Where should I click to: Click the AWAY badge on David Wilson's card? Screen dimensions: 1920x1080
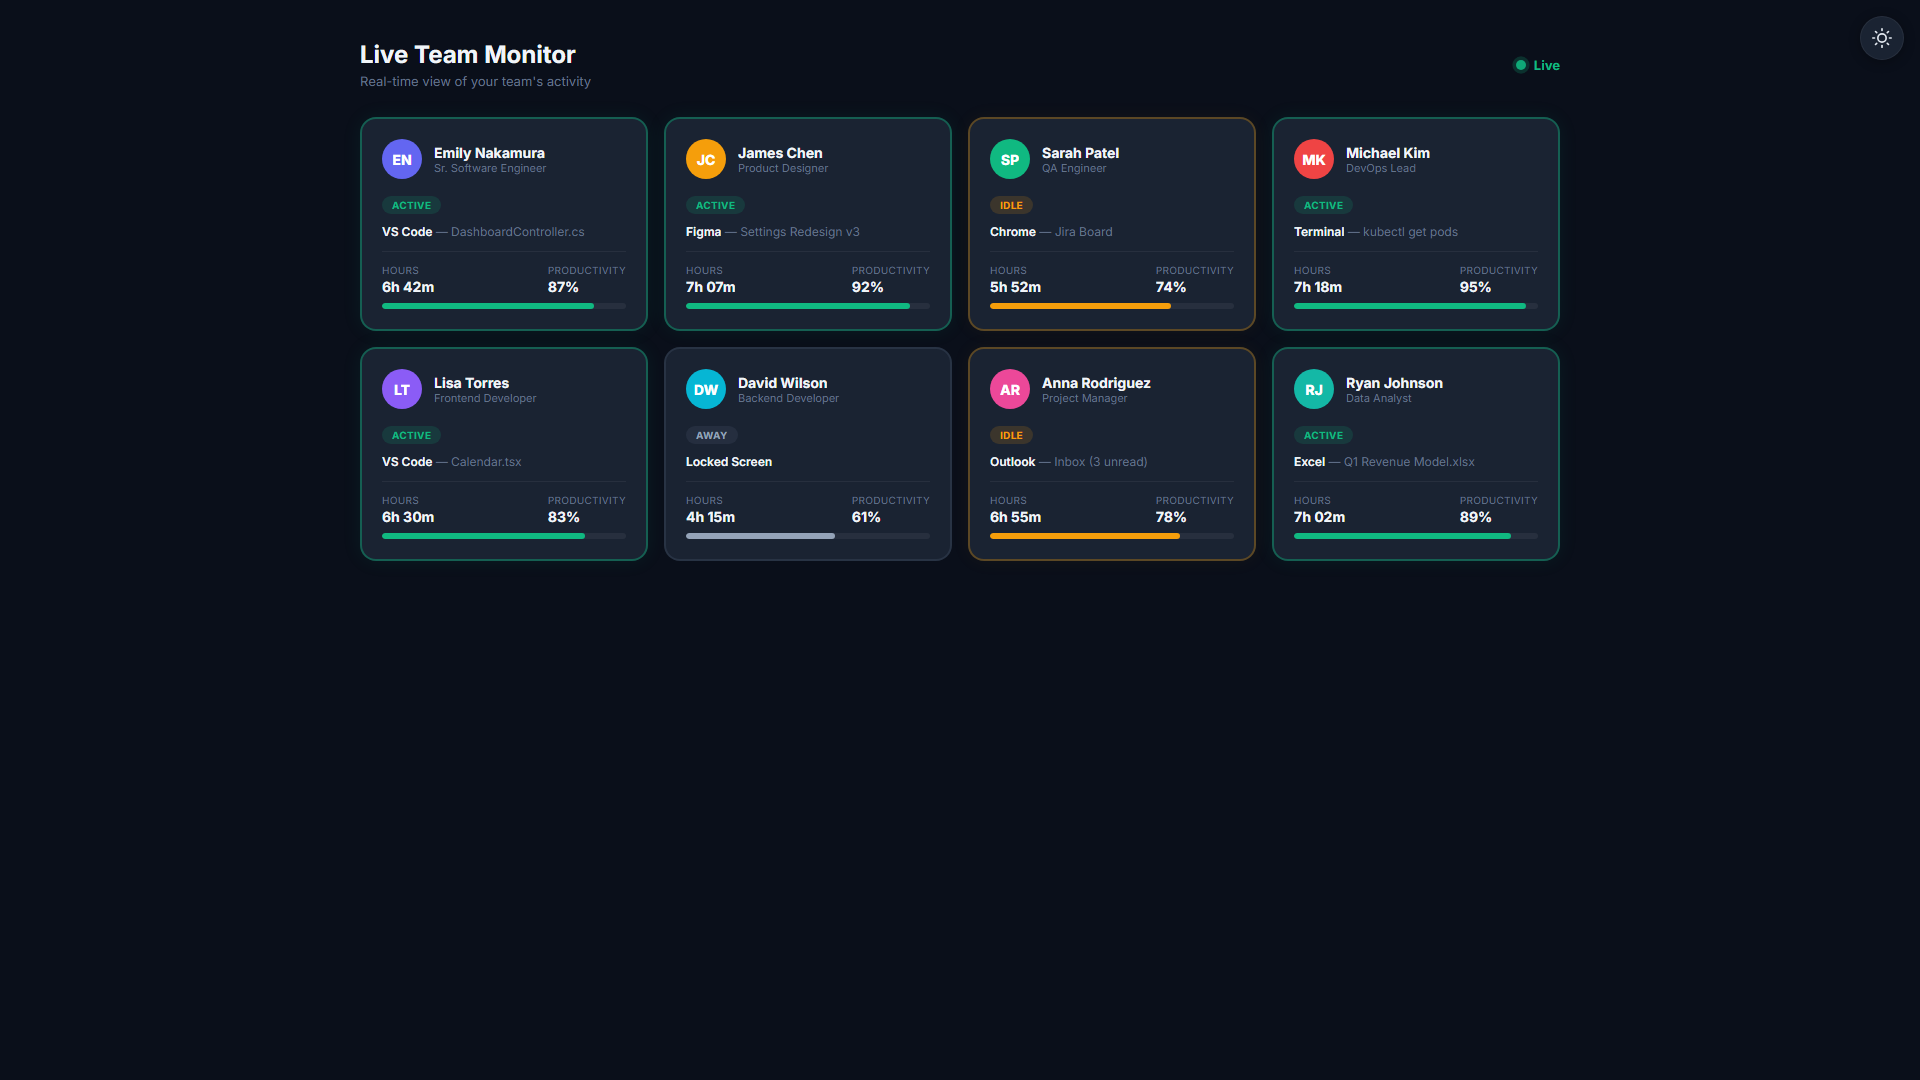[x=711, y=435]
